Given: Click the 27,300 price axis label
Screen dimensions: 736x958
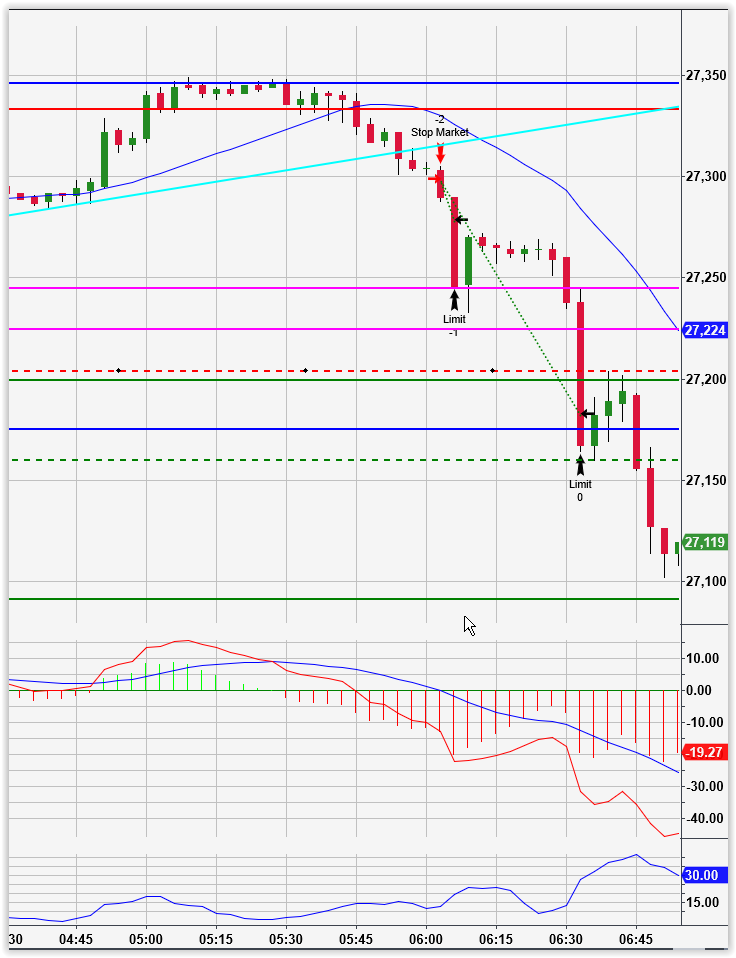Looking at the screenshot, I should [x=706, y=177].
